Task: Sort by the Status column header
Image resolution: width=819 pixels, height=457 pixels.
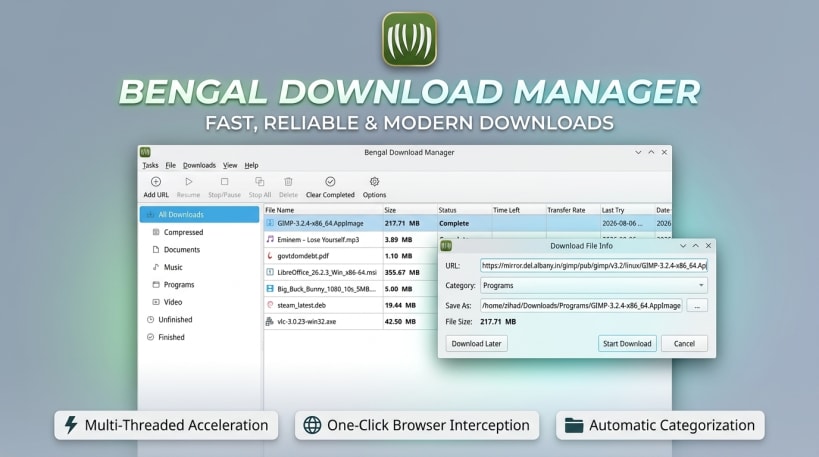Action: pos(464,210)
